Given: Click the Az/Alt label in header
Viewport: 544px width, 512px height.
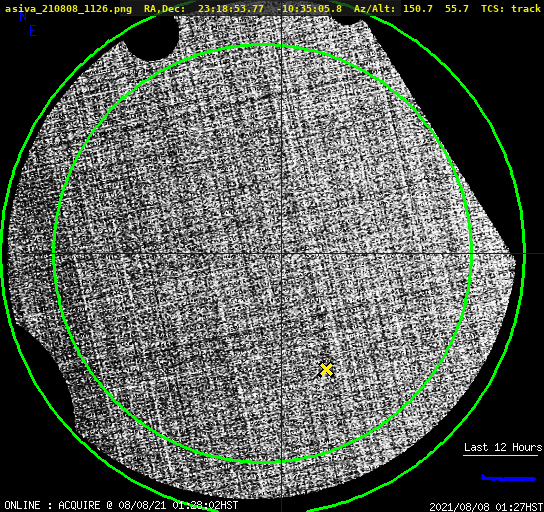Looking at the screenshot, I should pos(375,9).
